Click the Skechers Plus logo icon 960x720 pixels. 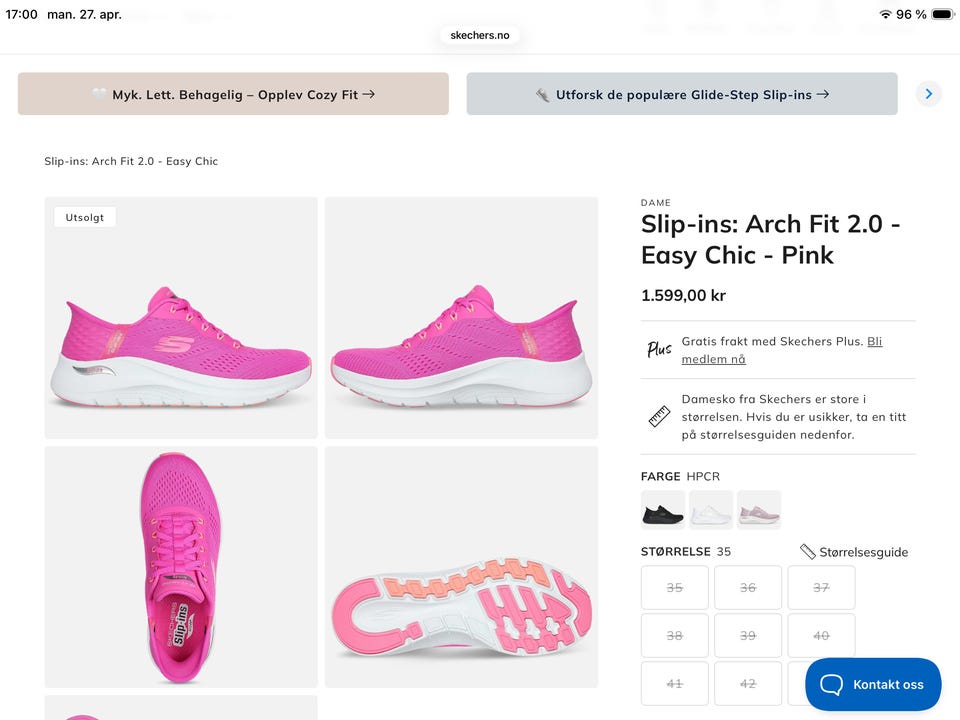(659, 350)
